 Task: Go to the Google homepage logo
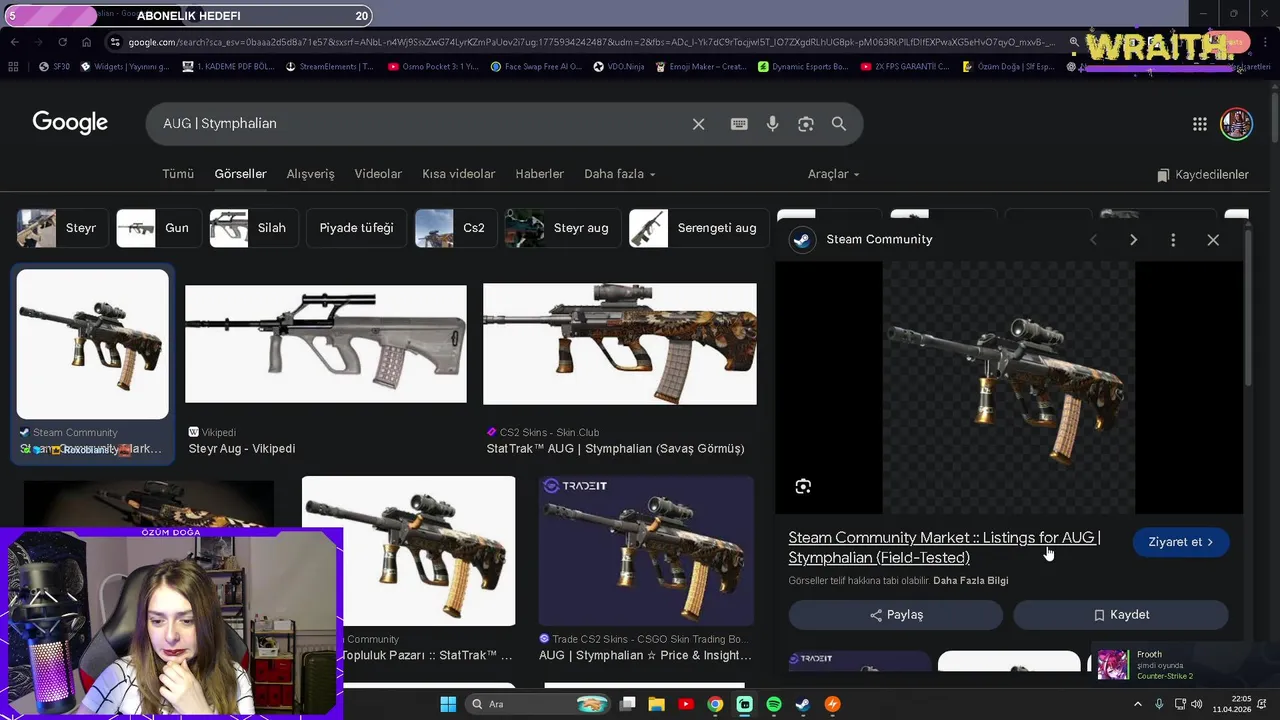pos(70,123)
